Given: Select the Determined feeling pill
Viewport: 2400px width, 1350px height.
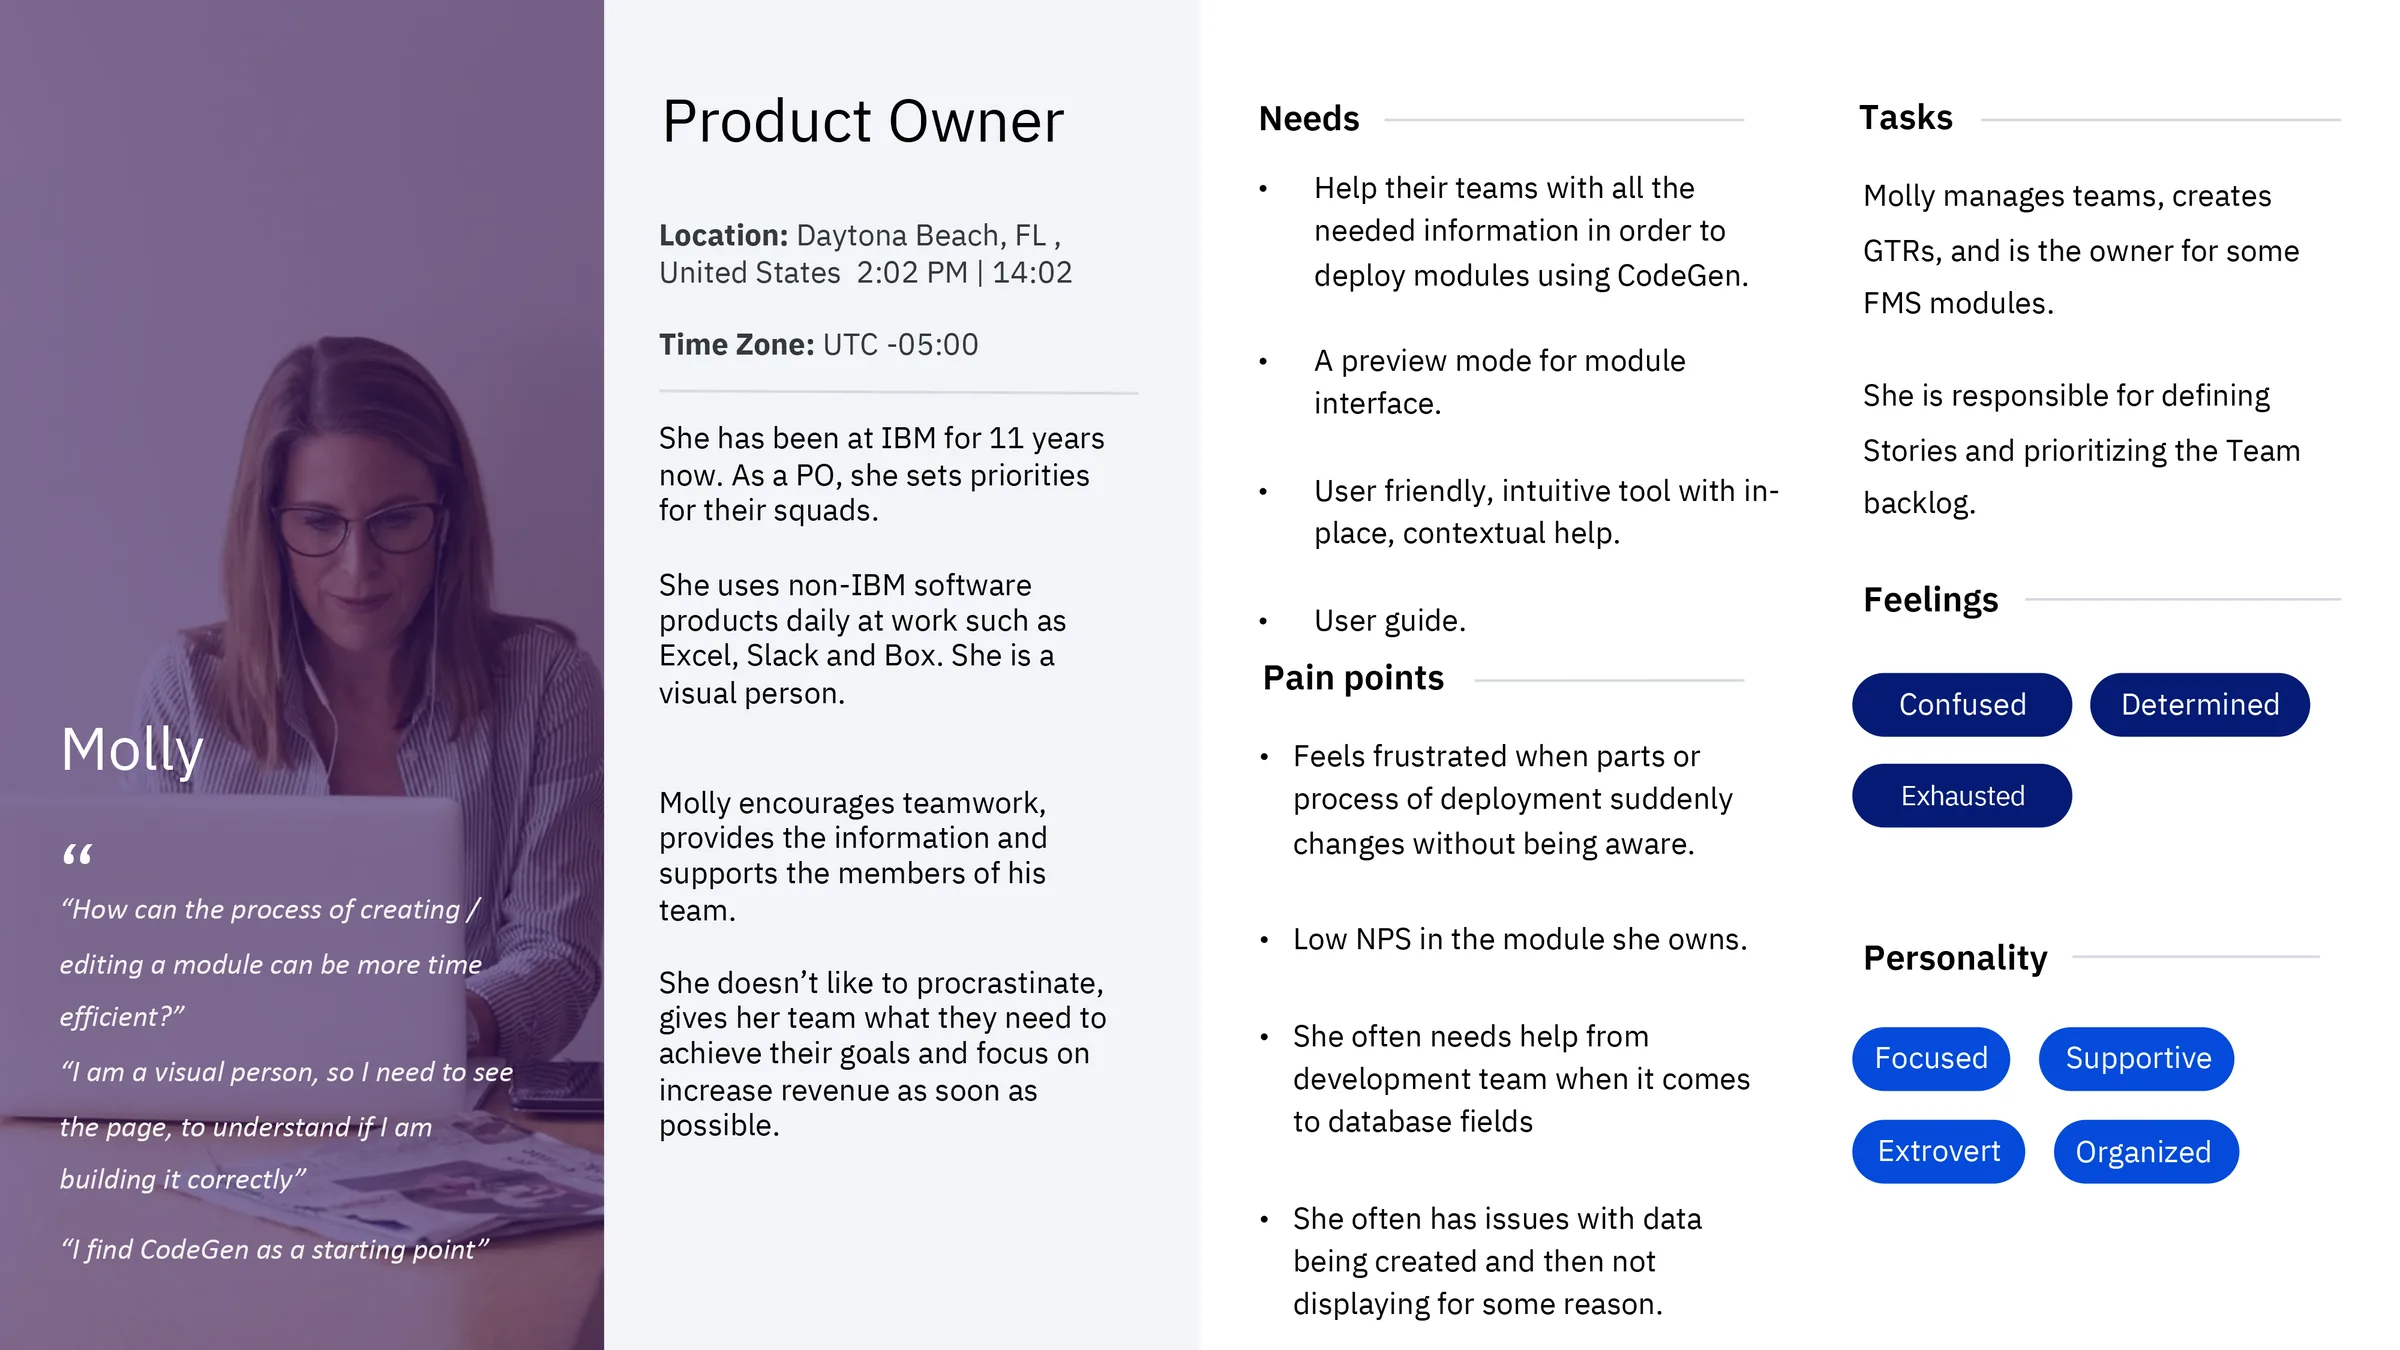Looking at the screenshot, I should tap(2199, 705).
